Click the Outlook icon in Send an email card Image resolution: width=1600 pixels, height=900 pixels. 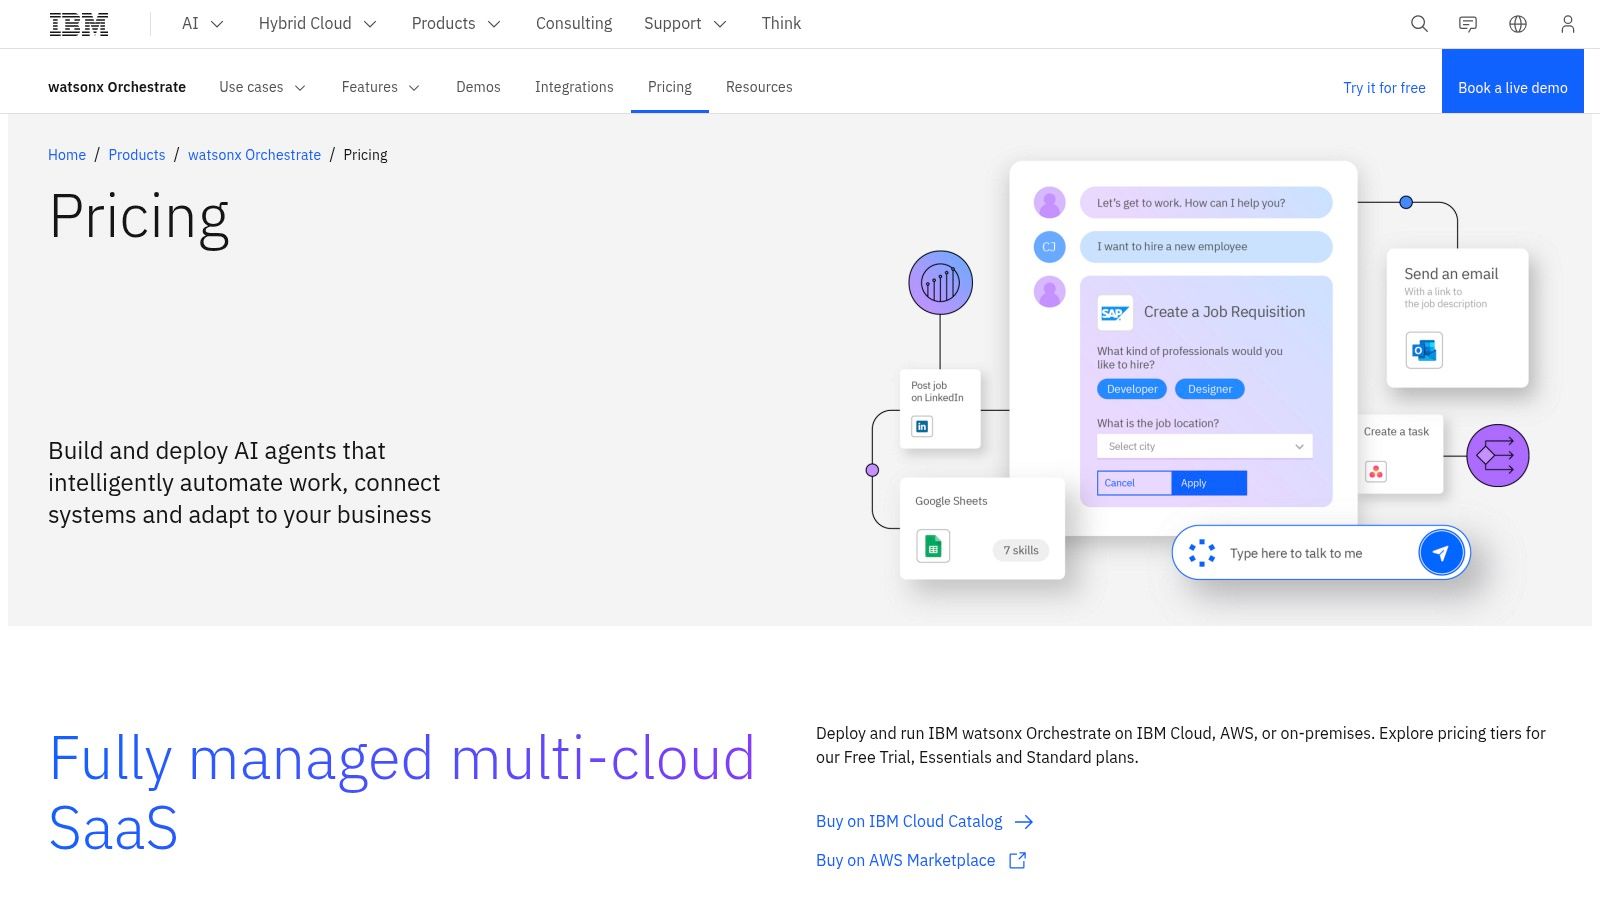pyautogui.click(x=1423, y=350)
